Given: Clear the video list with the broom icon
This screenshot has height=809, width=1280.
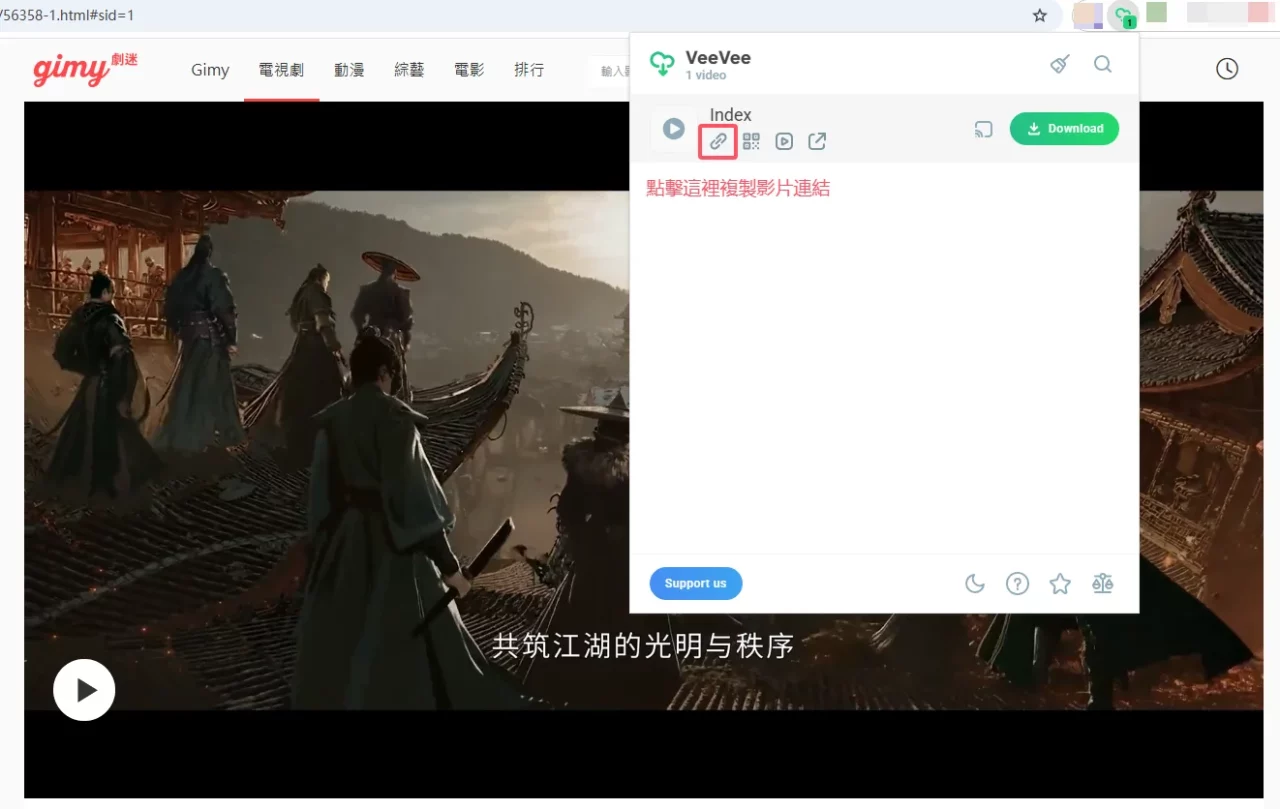Looking at the screenshot, I should pyautogui.click(x=1059, y=63).
